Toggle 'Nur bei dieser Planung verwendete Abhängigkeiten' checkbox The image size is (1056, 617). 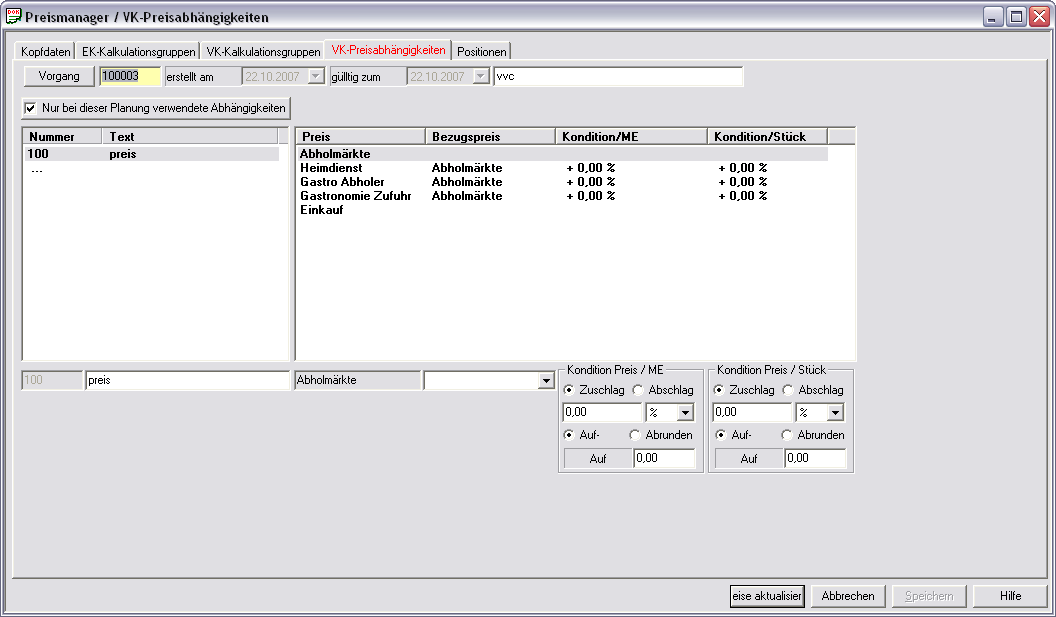click(30, 108)
